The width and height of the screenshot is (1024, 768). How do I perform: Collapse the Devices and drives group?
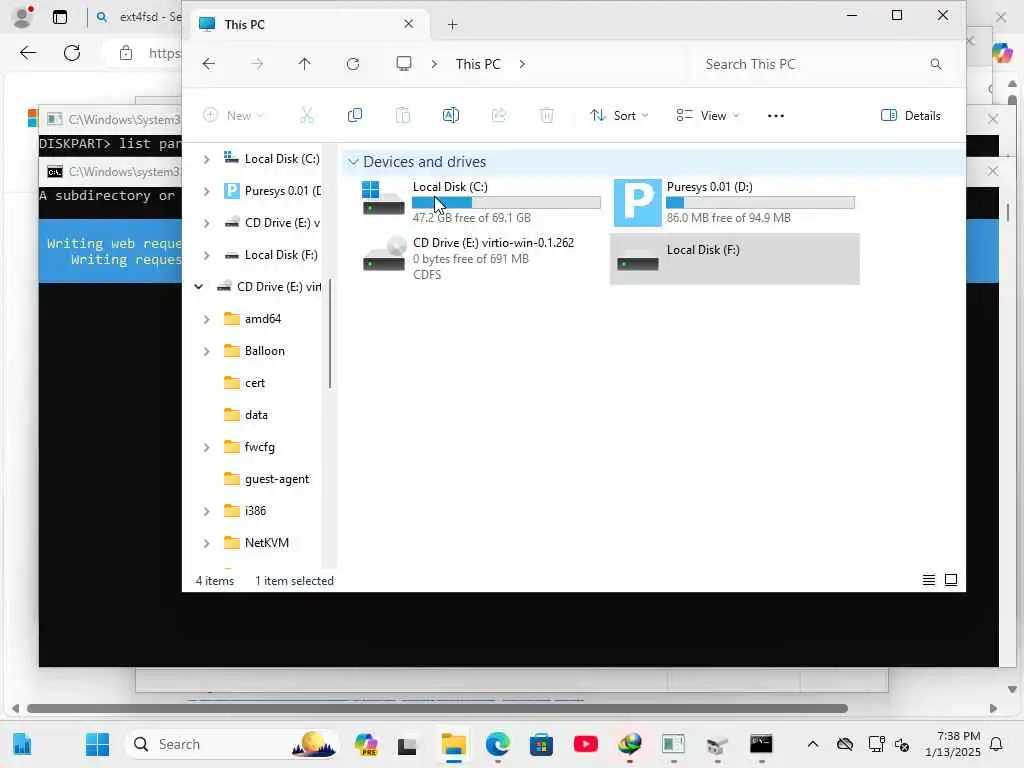[x=353, y=161]
